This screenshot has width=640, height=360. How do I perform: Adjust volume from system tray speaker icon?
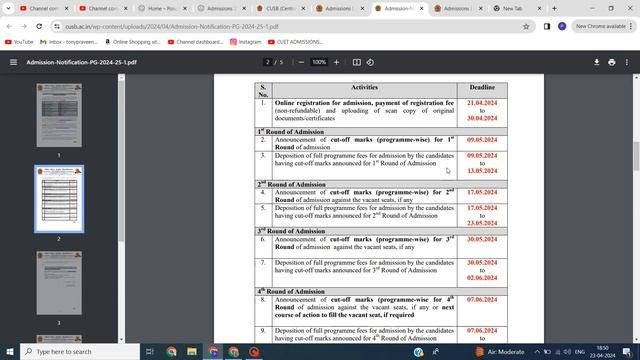pyautogui.click(x=567, y=351)
